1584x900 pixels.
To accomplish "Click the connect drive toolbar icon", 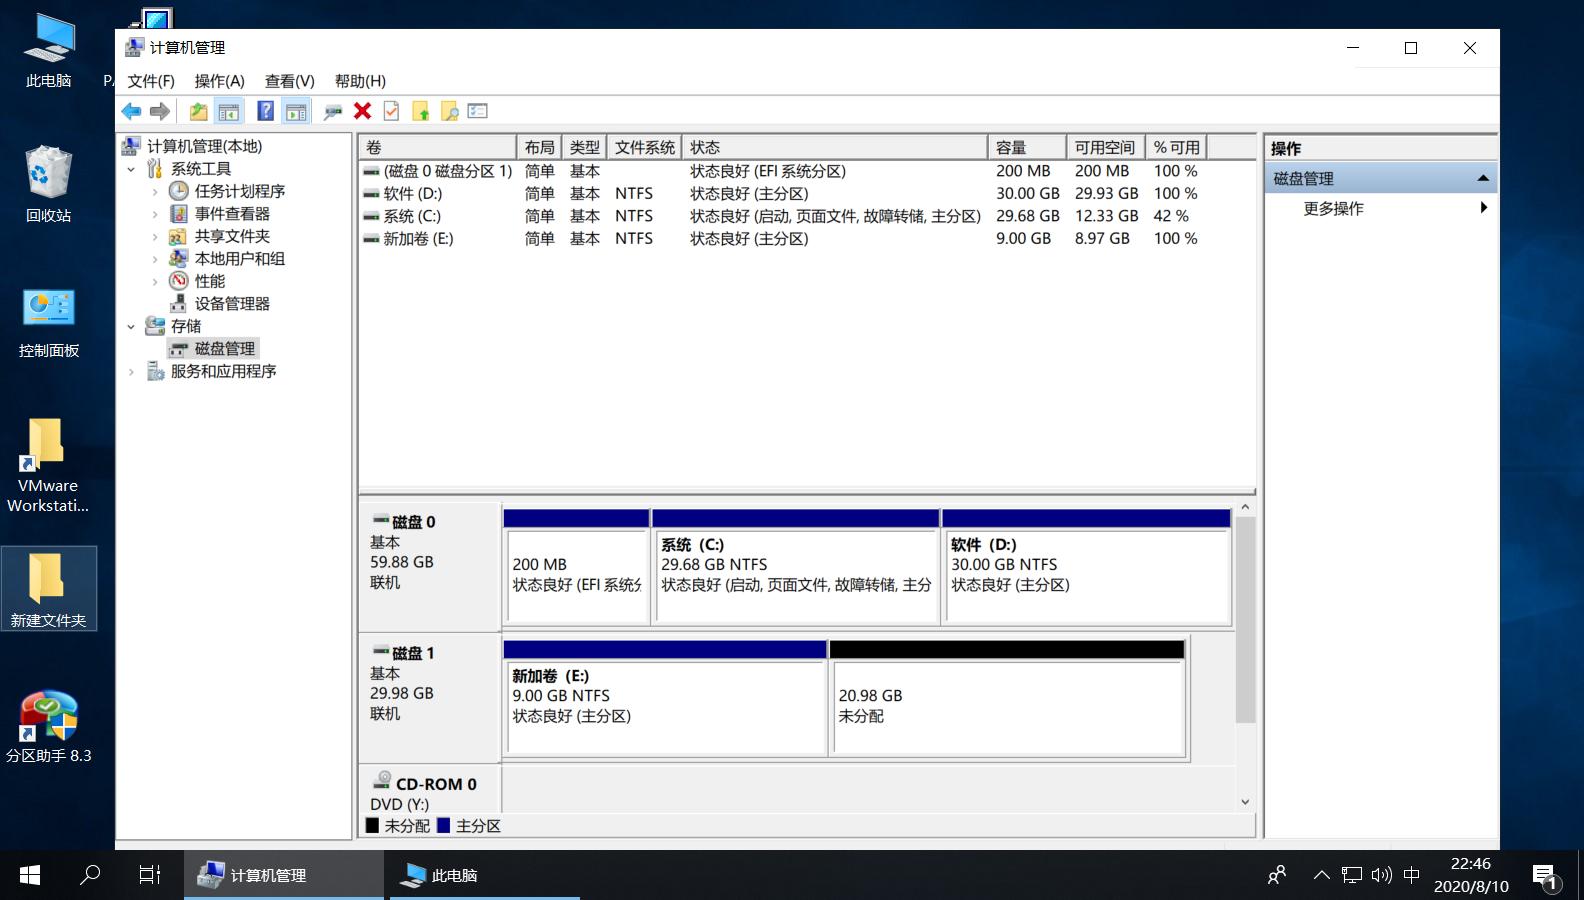I will pos(333,111).
